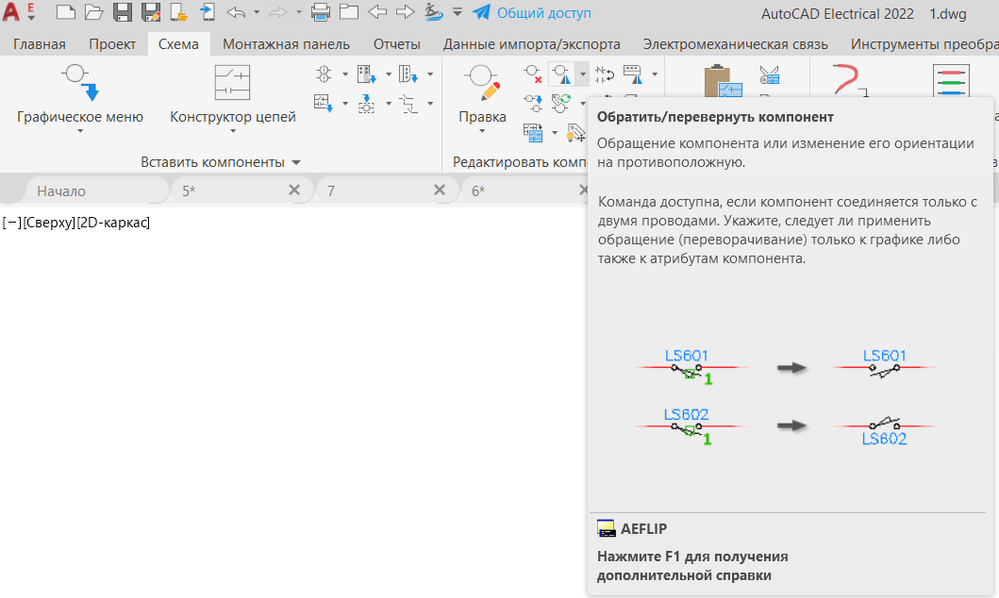This screenshot has height=598, width=999.
Task: Create a new drawing from quick access toolbar
Action: (x=66, y=12)
